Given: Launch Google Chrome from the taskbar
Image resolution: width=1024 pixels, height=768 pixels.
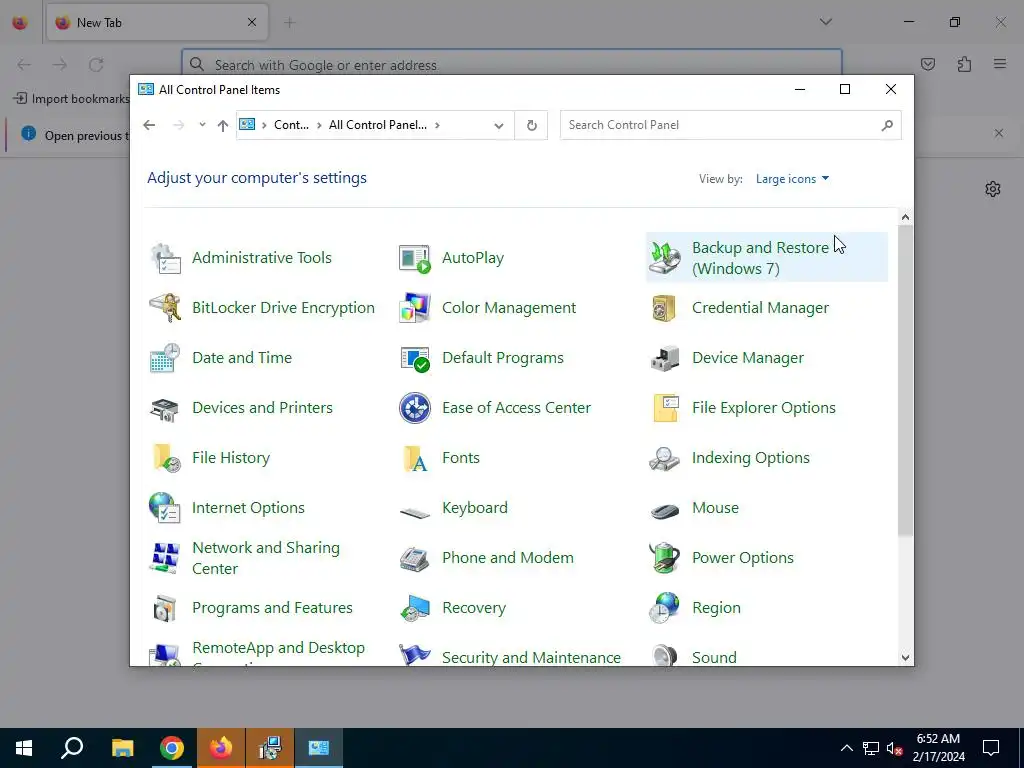Looking at the screenshot, I should coord(172,748).
